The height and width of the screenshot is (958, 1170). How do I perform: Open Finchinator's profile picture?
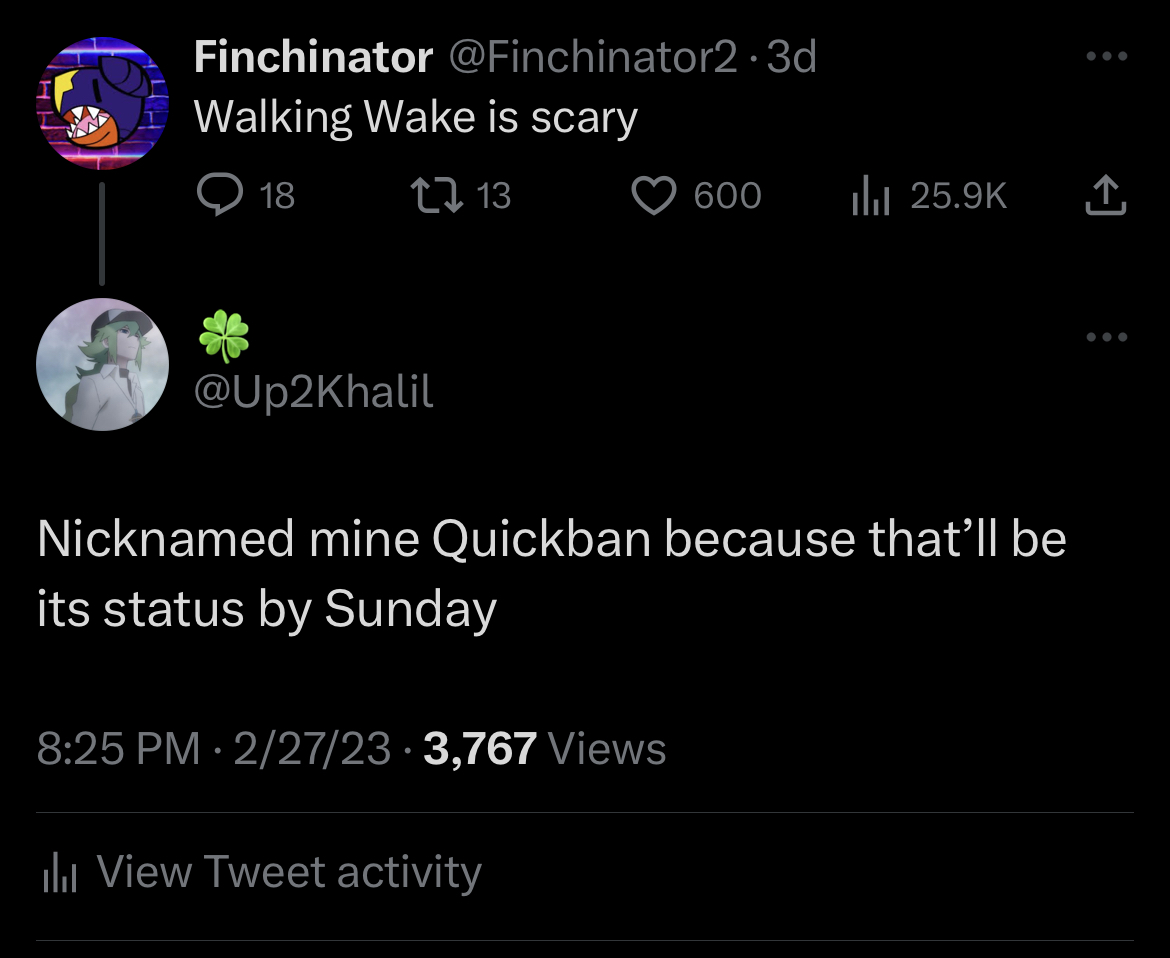[102, 103]
